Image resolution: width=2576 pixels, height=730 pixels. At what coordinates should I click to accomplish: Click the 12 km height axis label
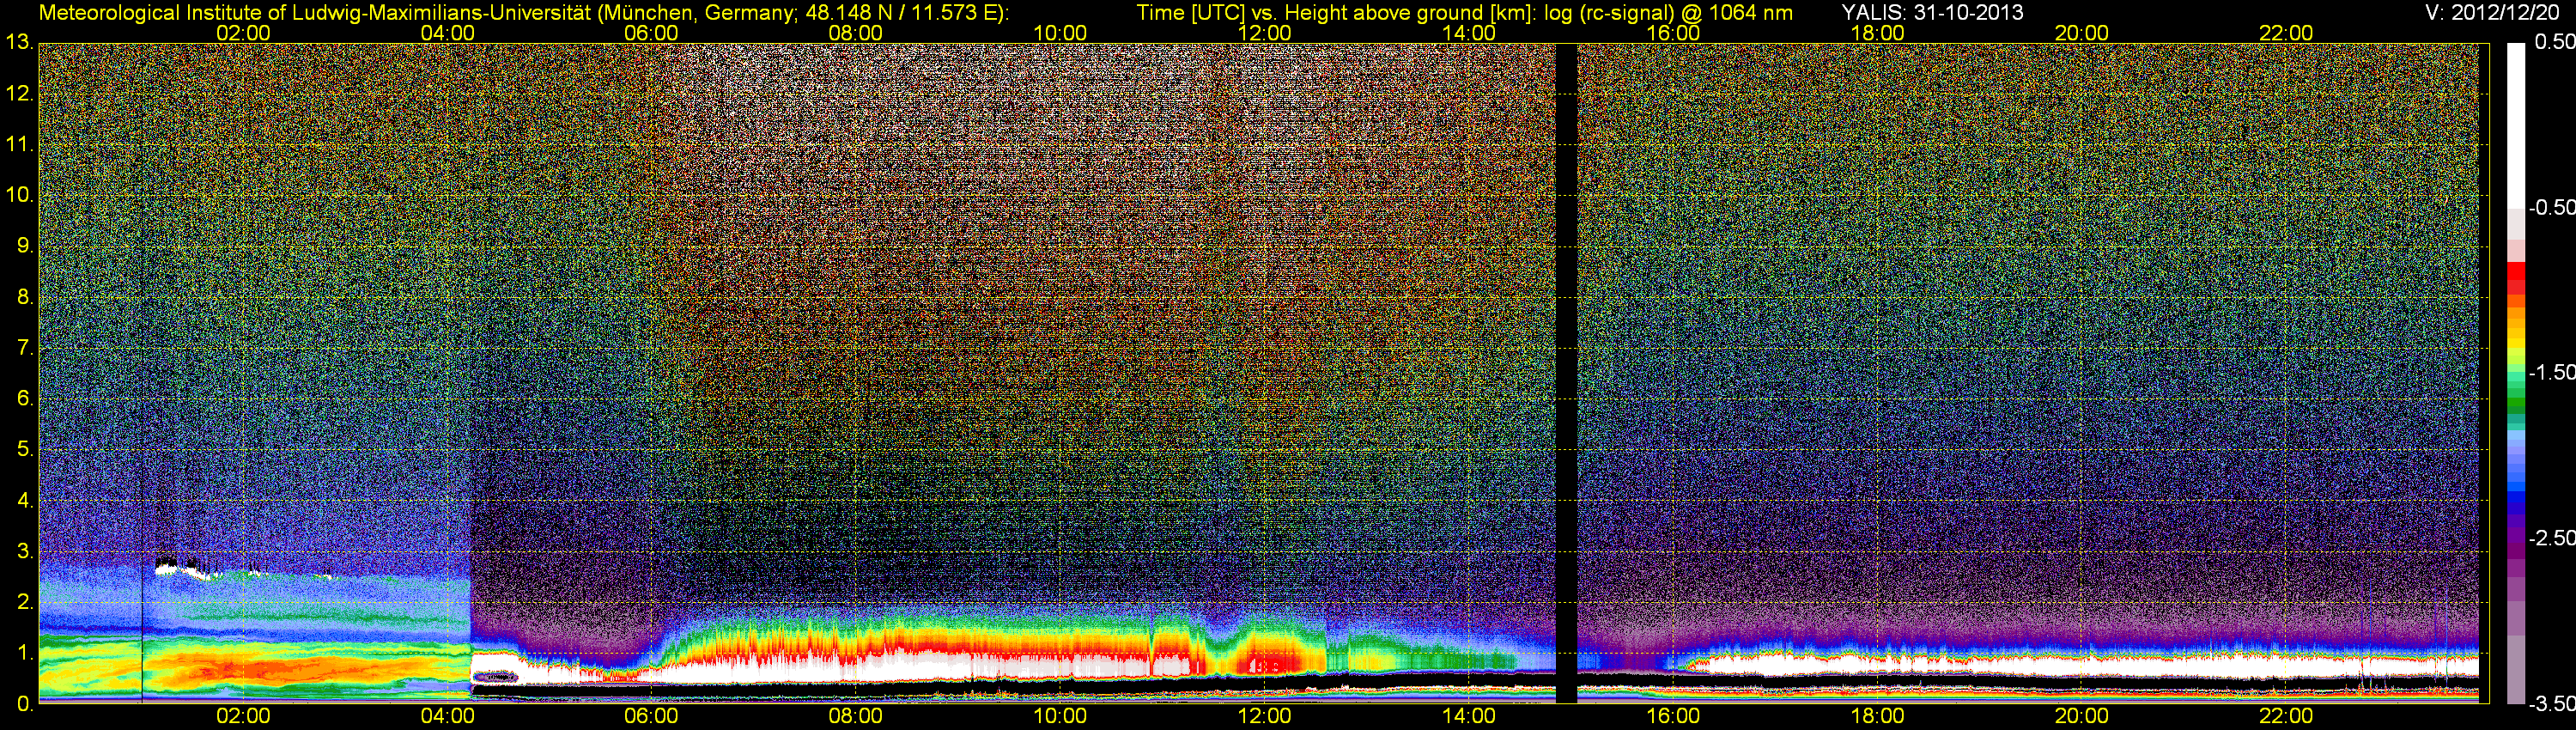[x=19, y=94]
